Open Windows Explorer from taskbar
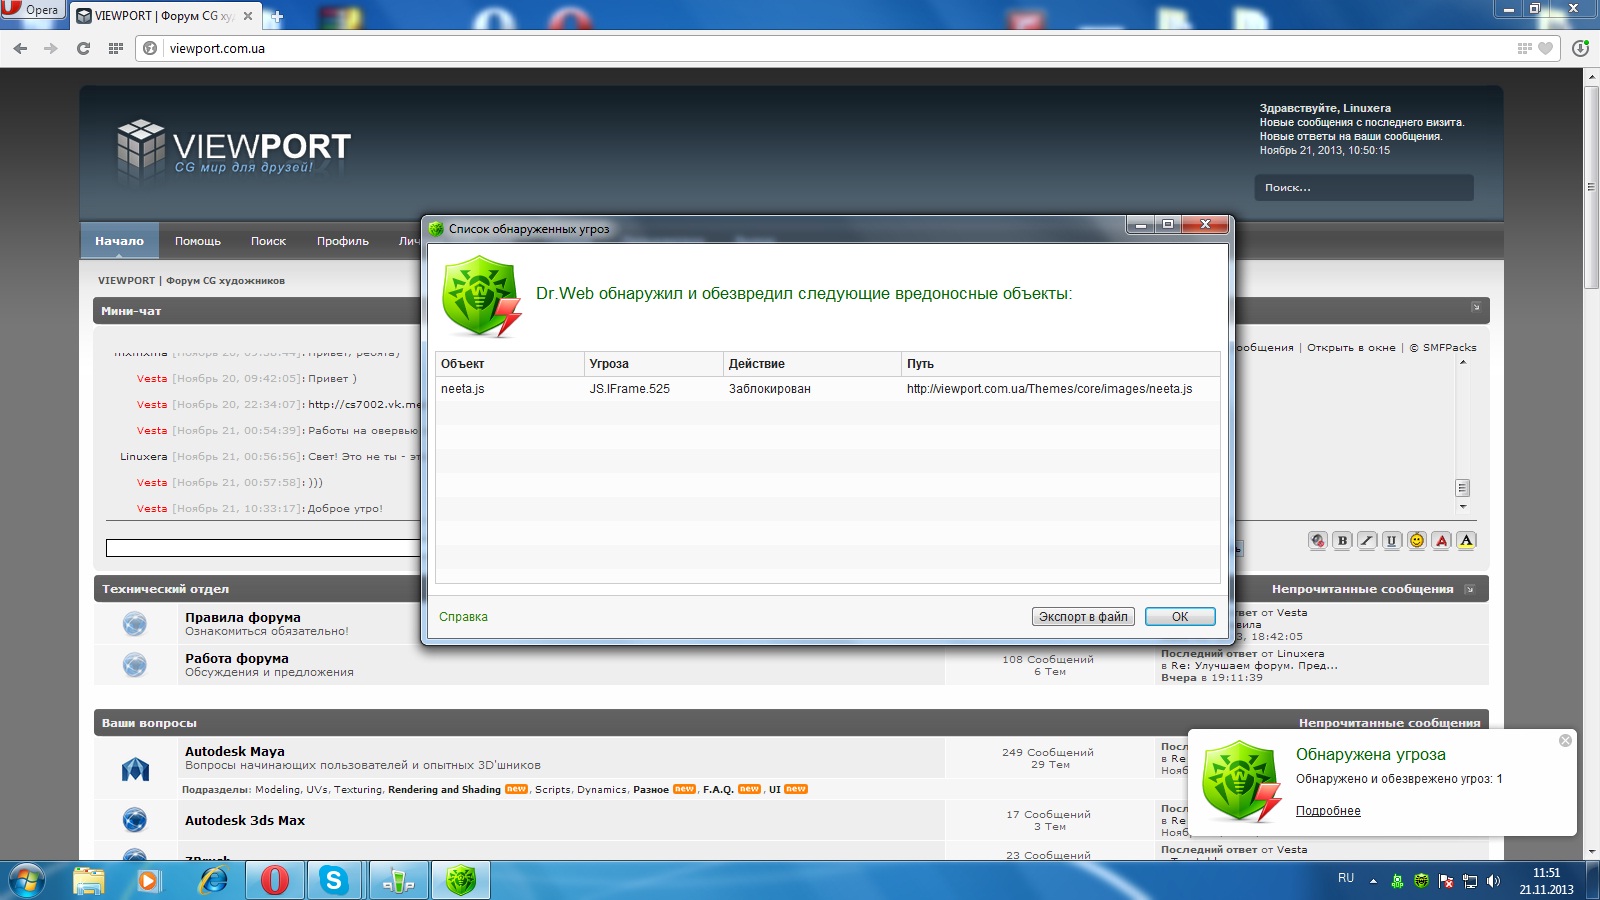This screenshot has height=900, width=1600. click(88, 881)
